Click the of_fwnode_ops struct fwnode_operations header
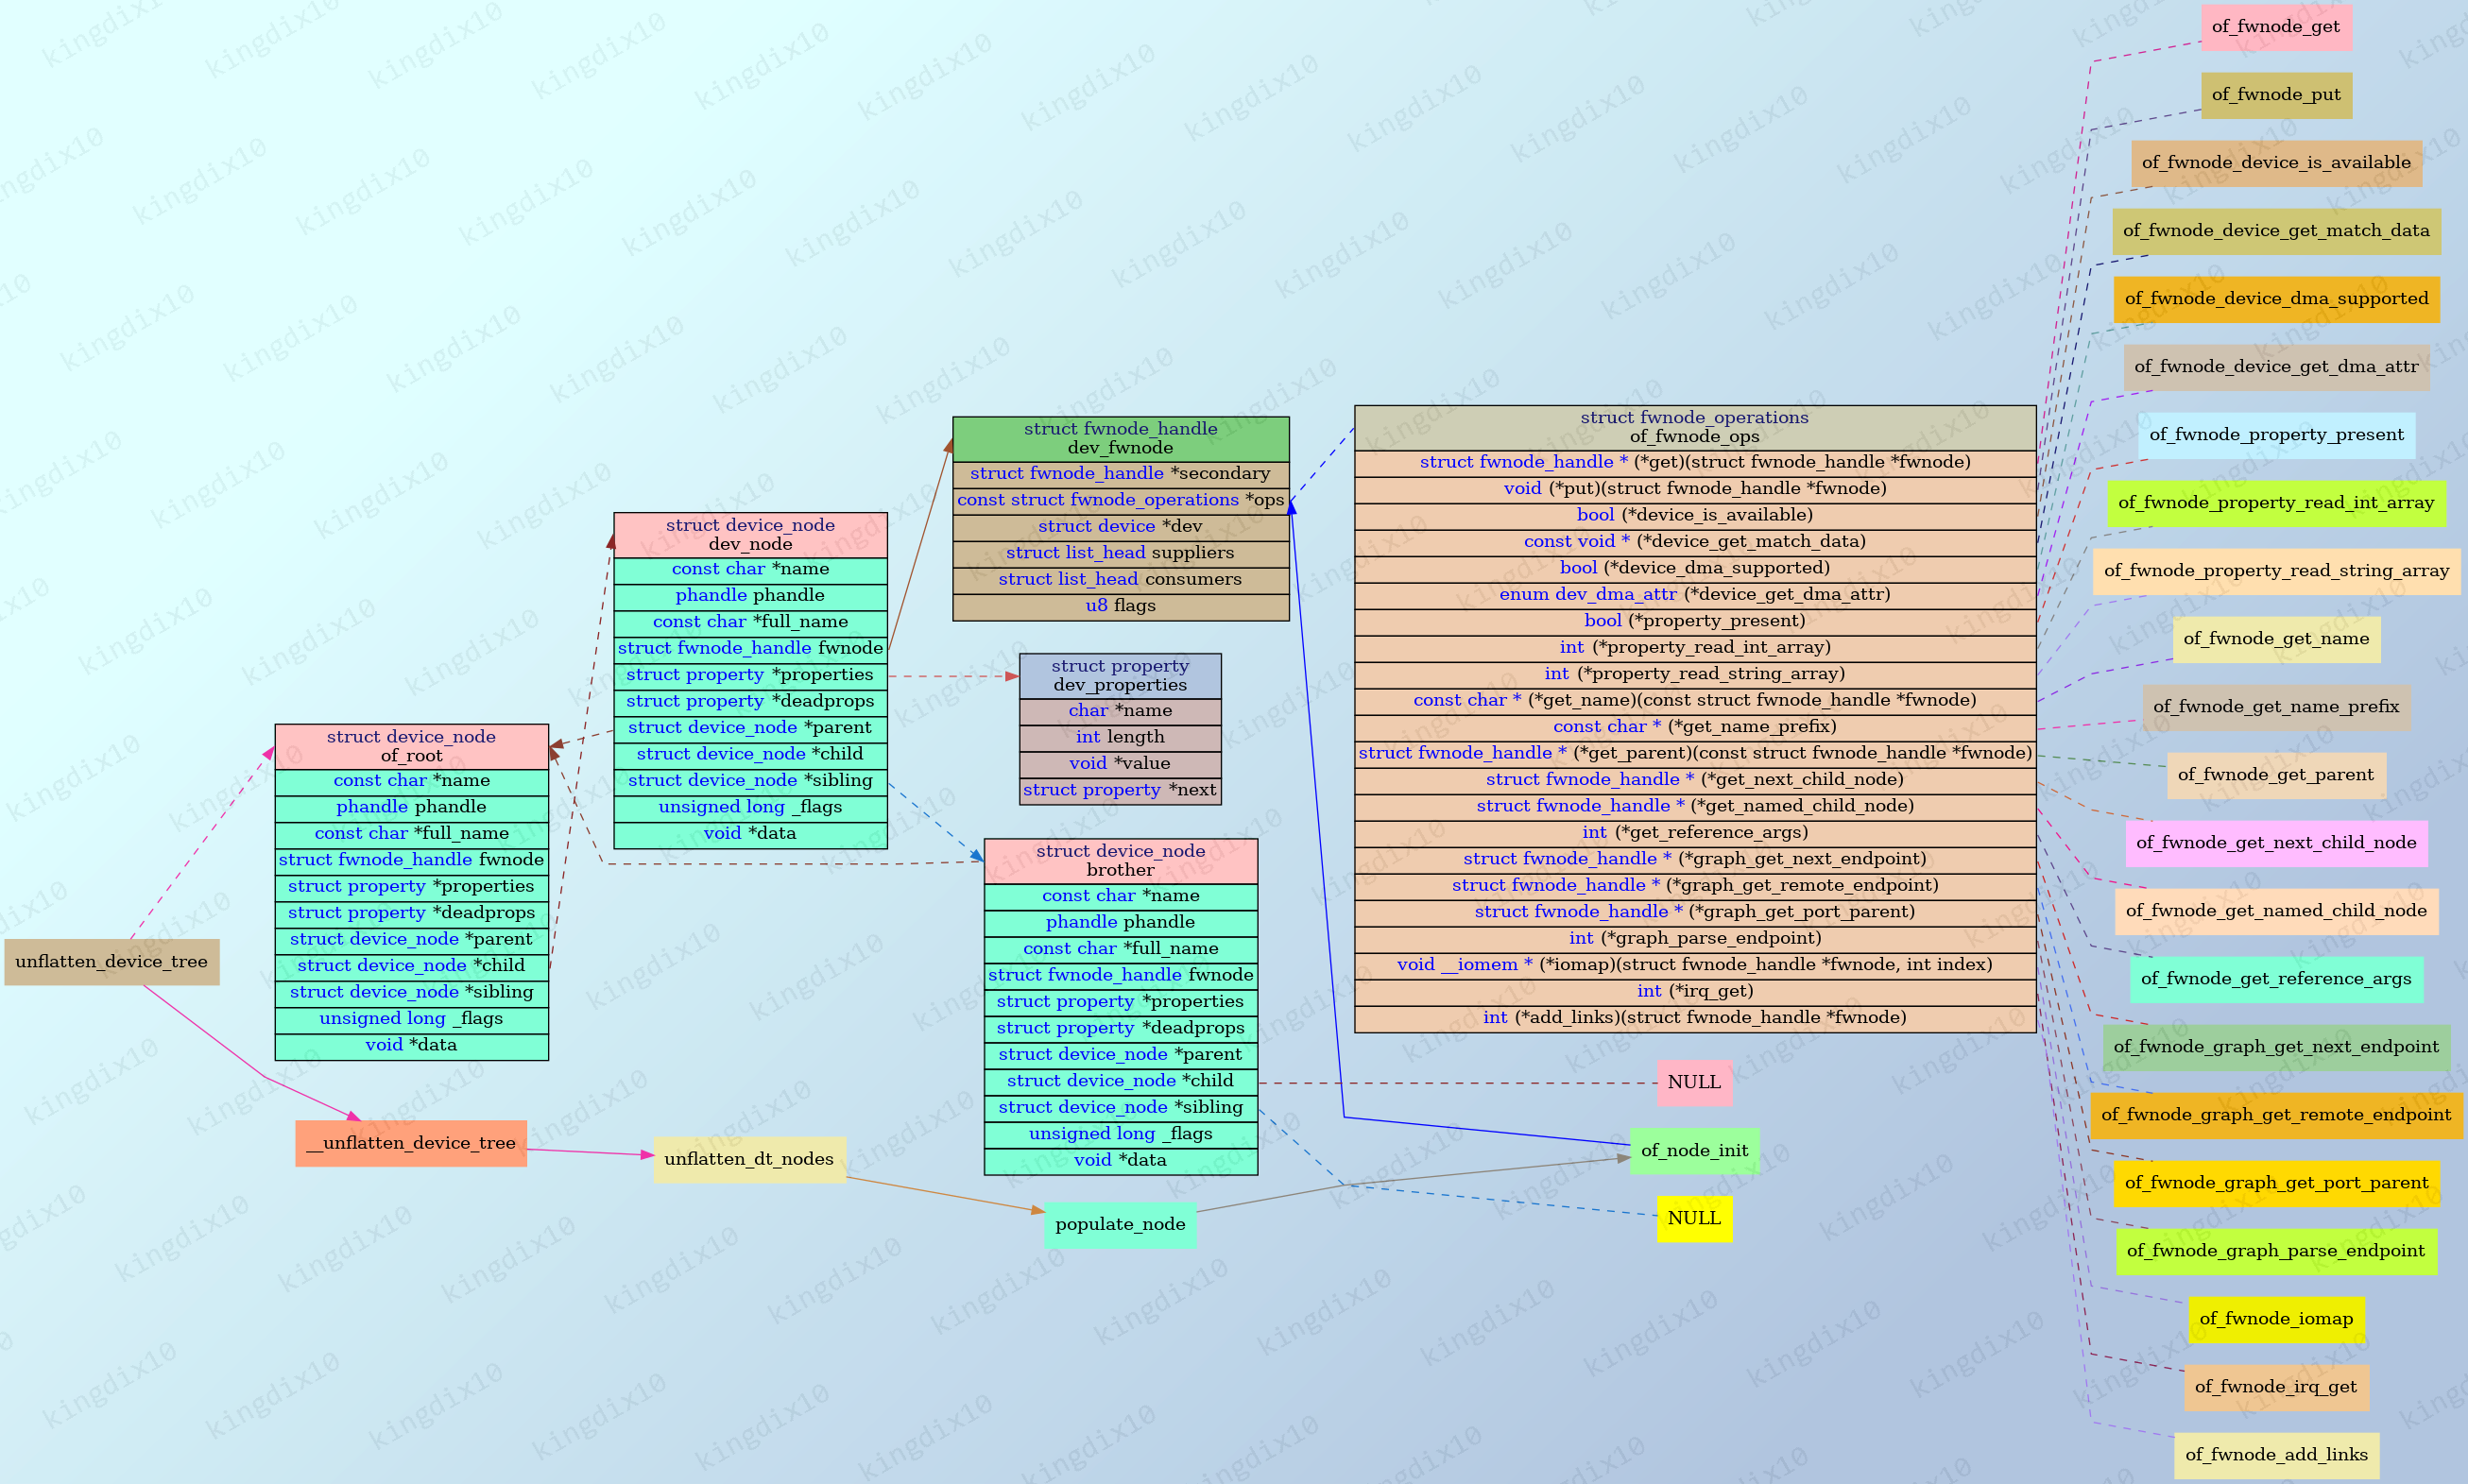Viewport: 2468px width, 1484px height. [x=1695, y=427]
